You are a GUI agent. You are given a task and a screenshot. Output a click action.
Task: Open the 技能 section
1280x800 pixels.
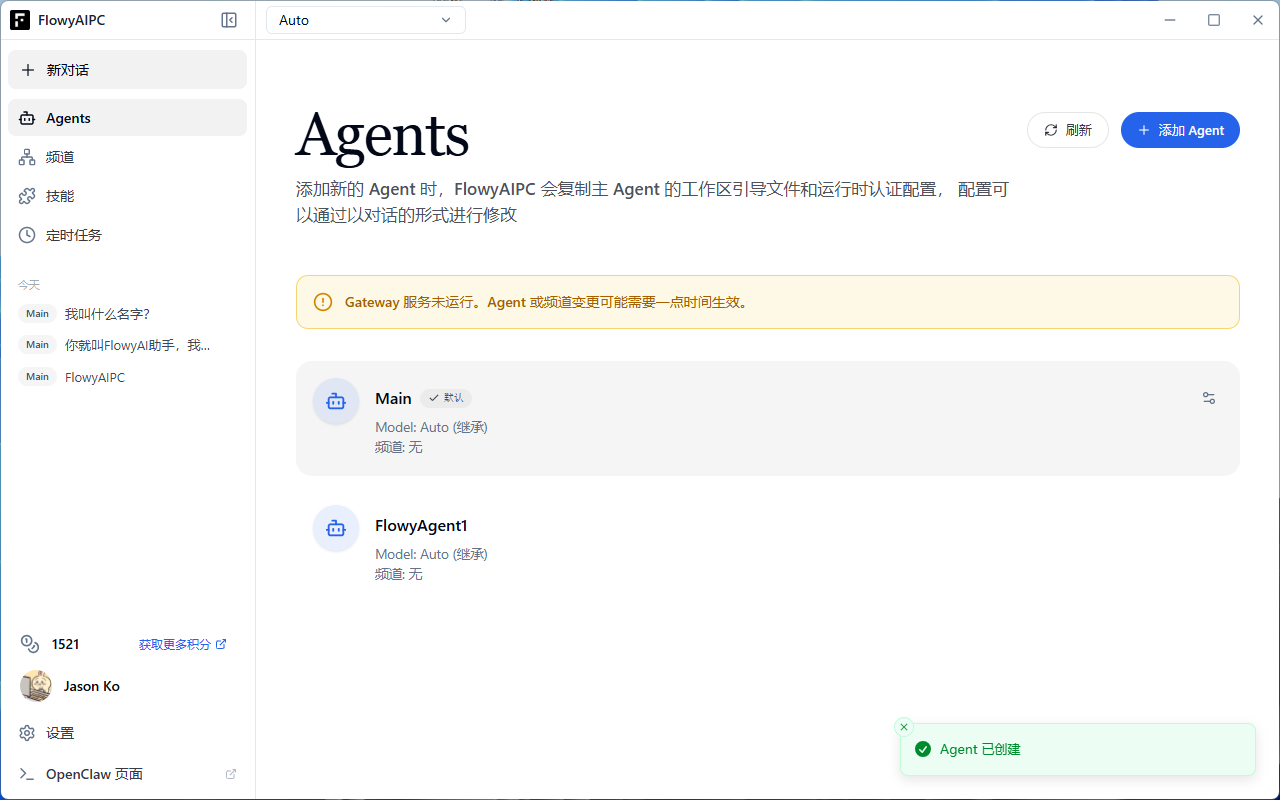(x=127, y=195)
